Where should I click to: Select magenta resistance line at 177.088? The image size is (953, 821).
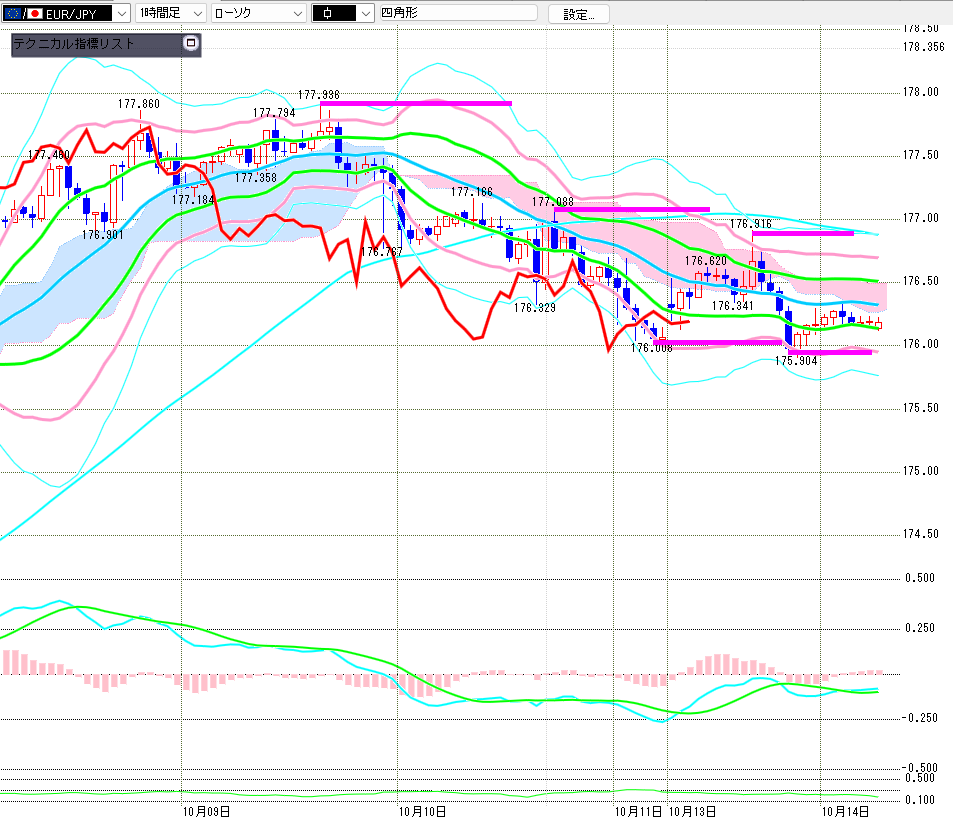pyautogui.click(x=630, y=209)
